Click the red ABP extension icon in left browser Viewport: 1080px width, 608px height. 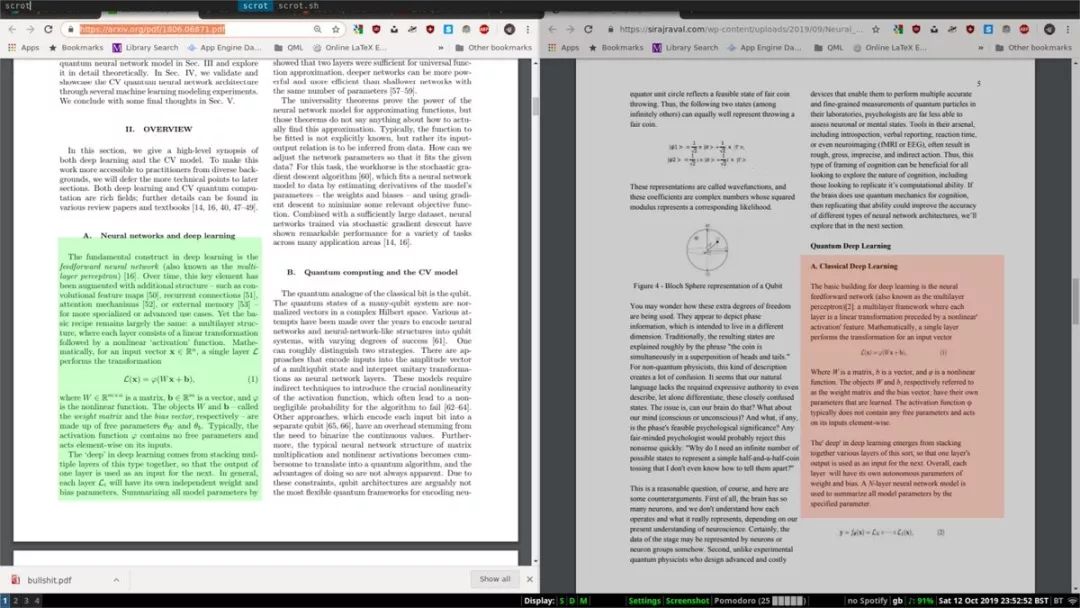tap(484, 30)
